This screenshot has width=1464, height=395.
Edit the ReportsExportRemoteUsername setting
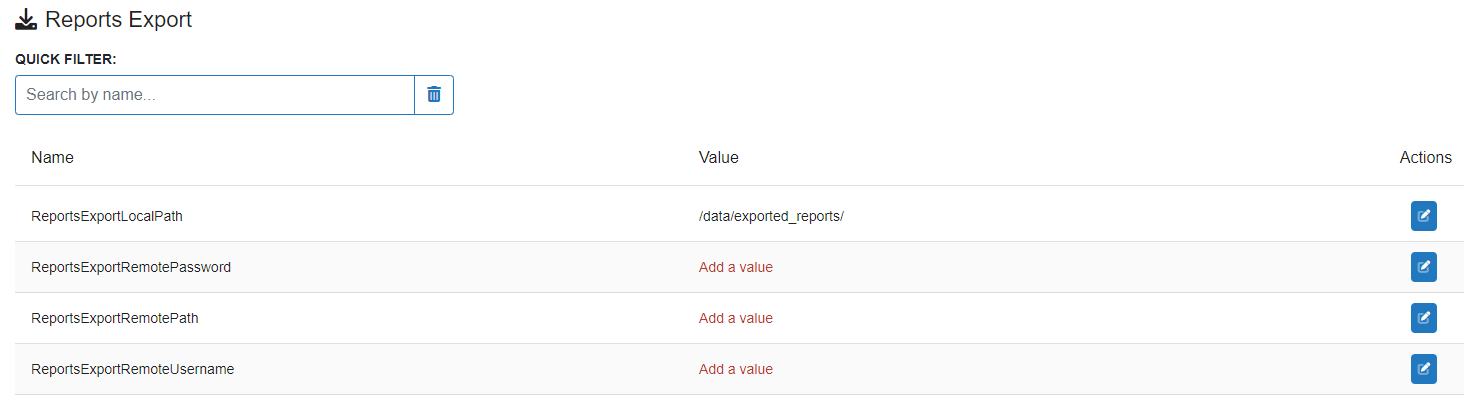pyautogui.click(x=1424, y=369)
